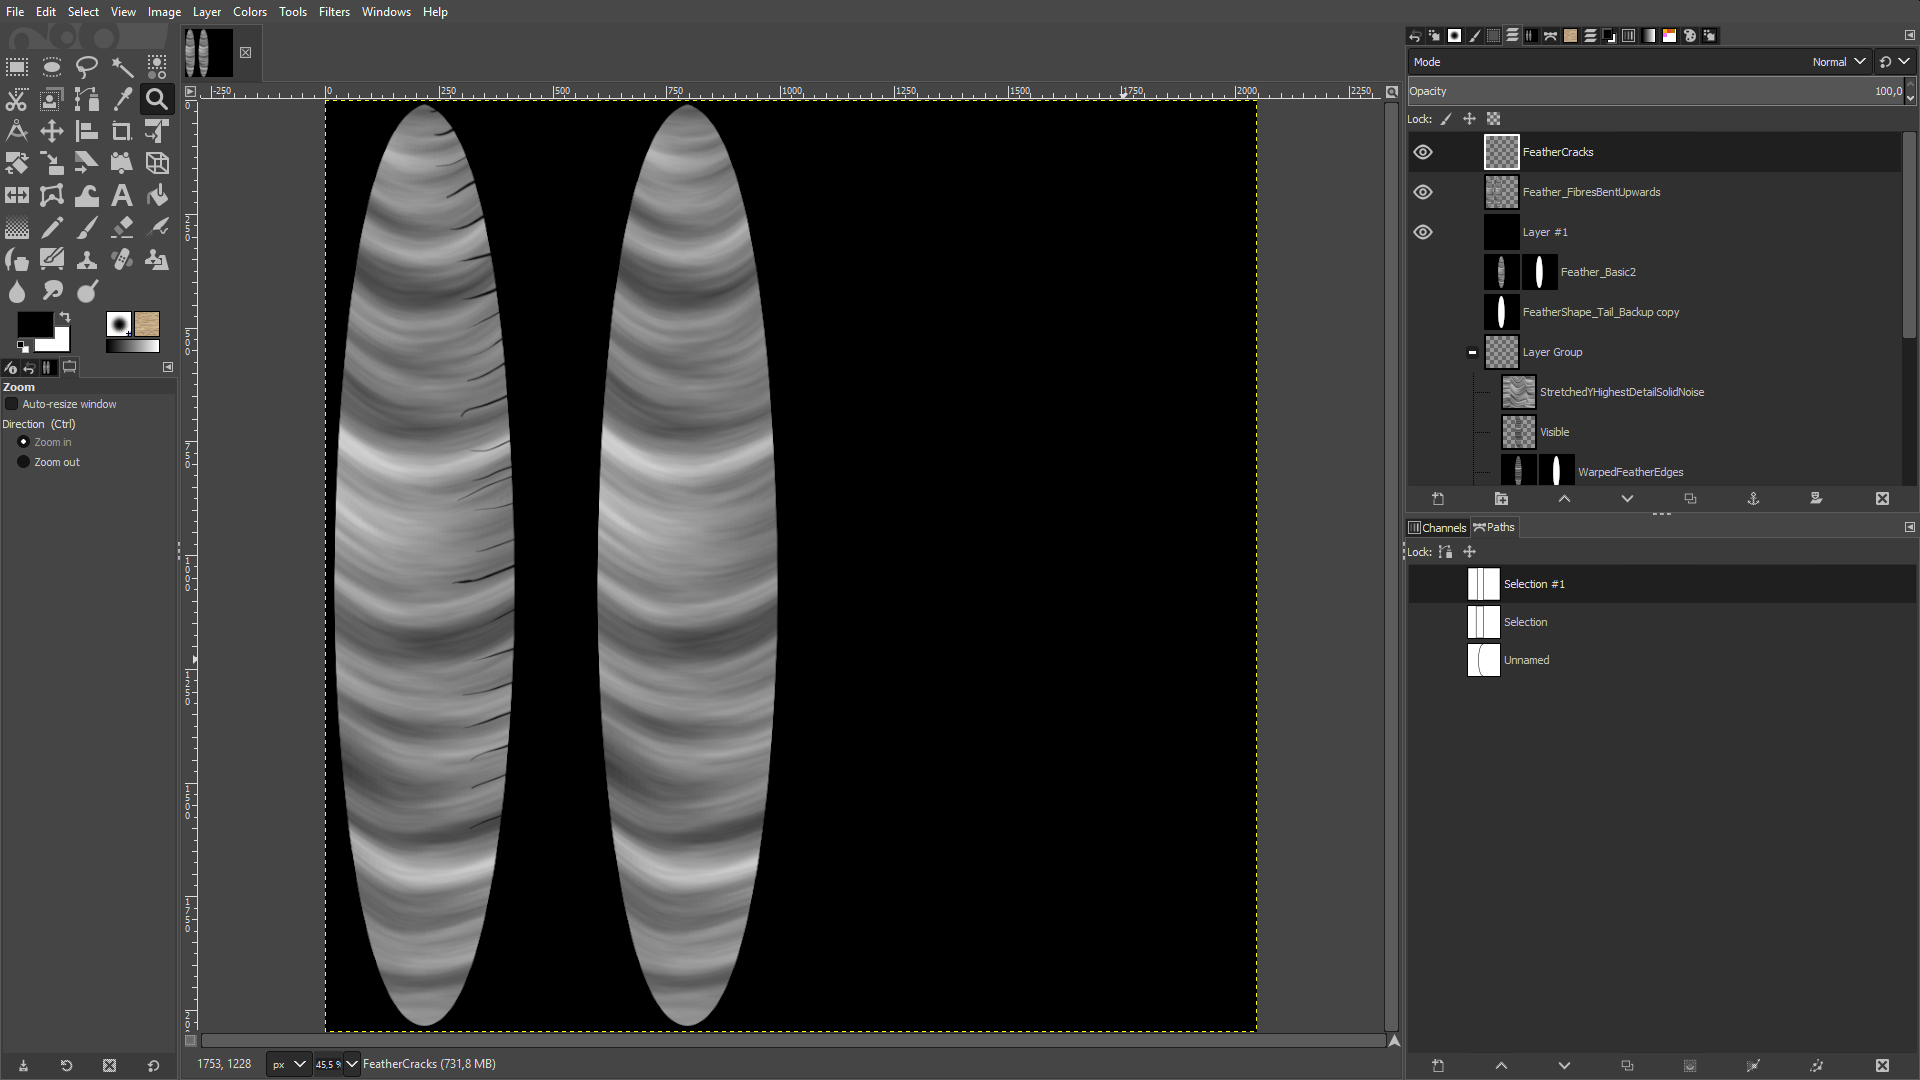Delete the selected path Selection #1
The height and width of the screenshot is (1080, 1920).
1884,1065
